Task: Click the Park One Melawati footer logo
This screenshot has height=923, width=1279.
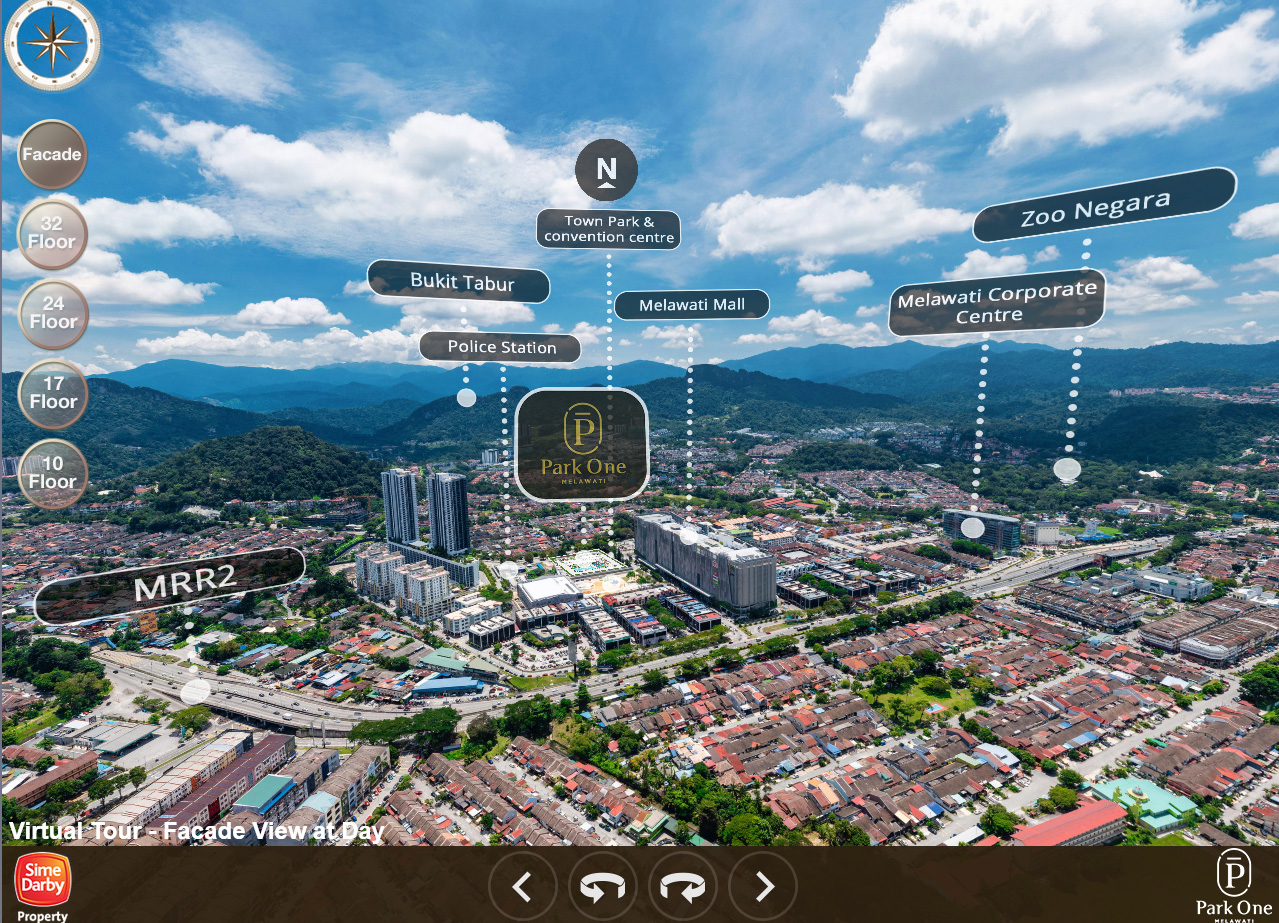Action: [1233, 884]
